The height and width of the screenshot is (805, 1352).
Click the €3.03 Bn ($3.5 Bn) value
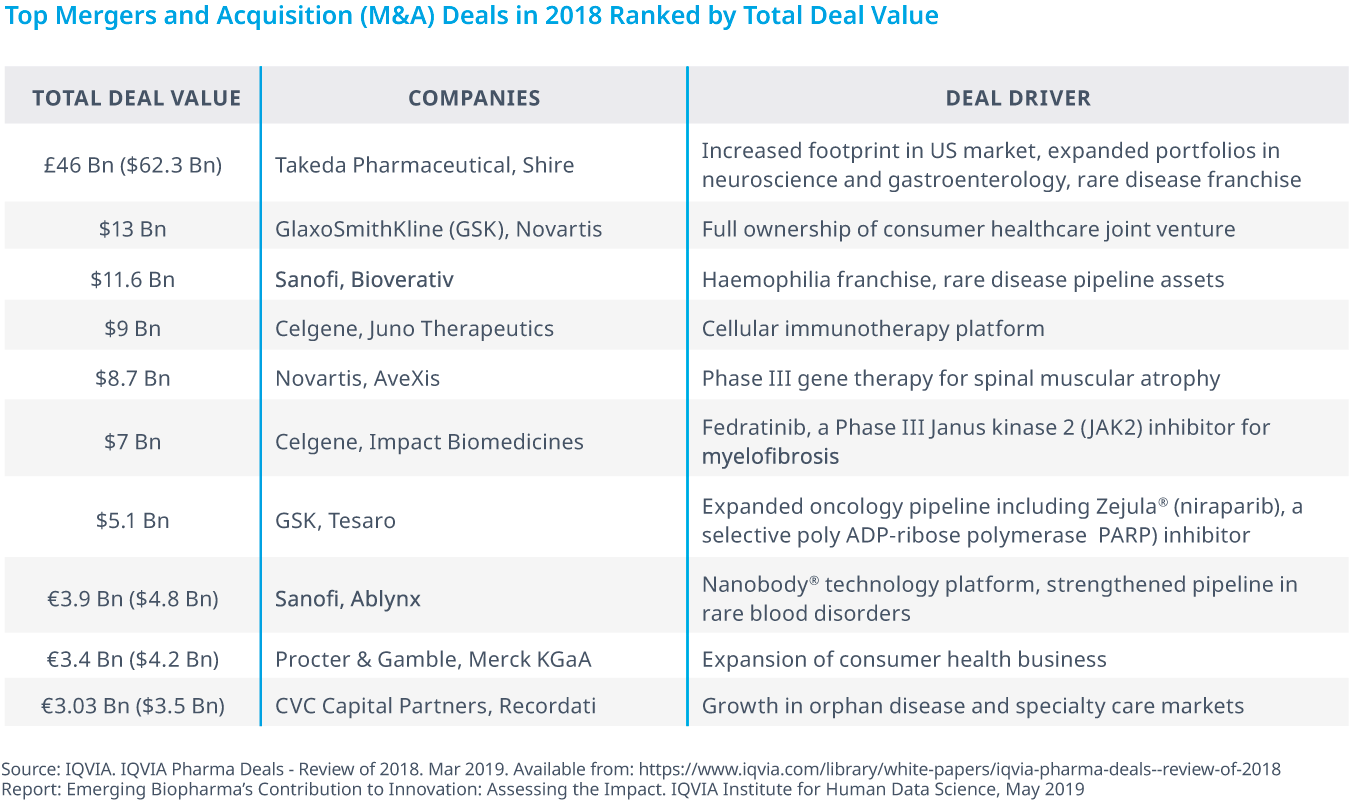click(x=132, y=706)
